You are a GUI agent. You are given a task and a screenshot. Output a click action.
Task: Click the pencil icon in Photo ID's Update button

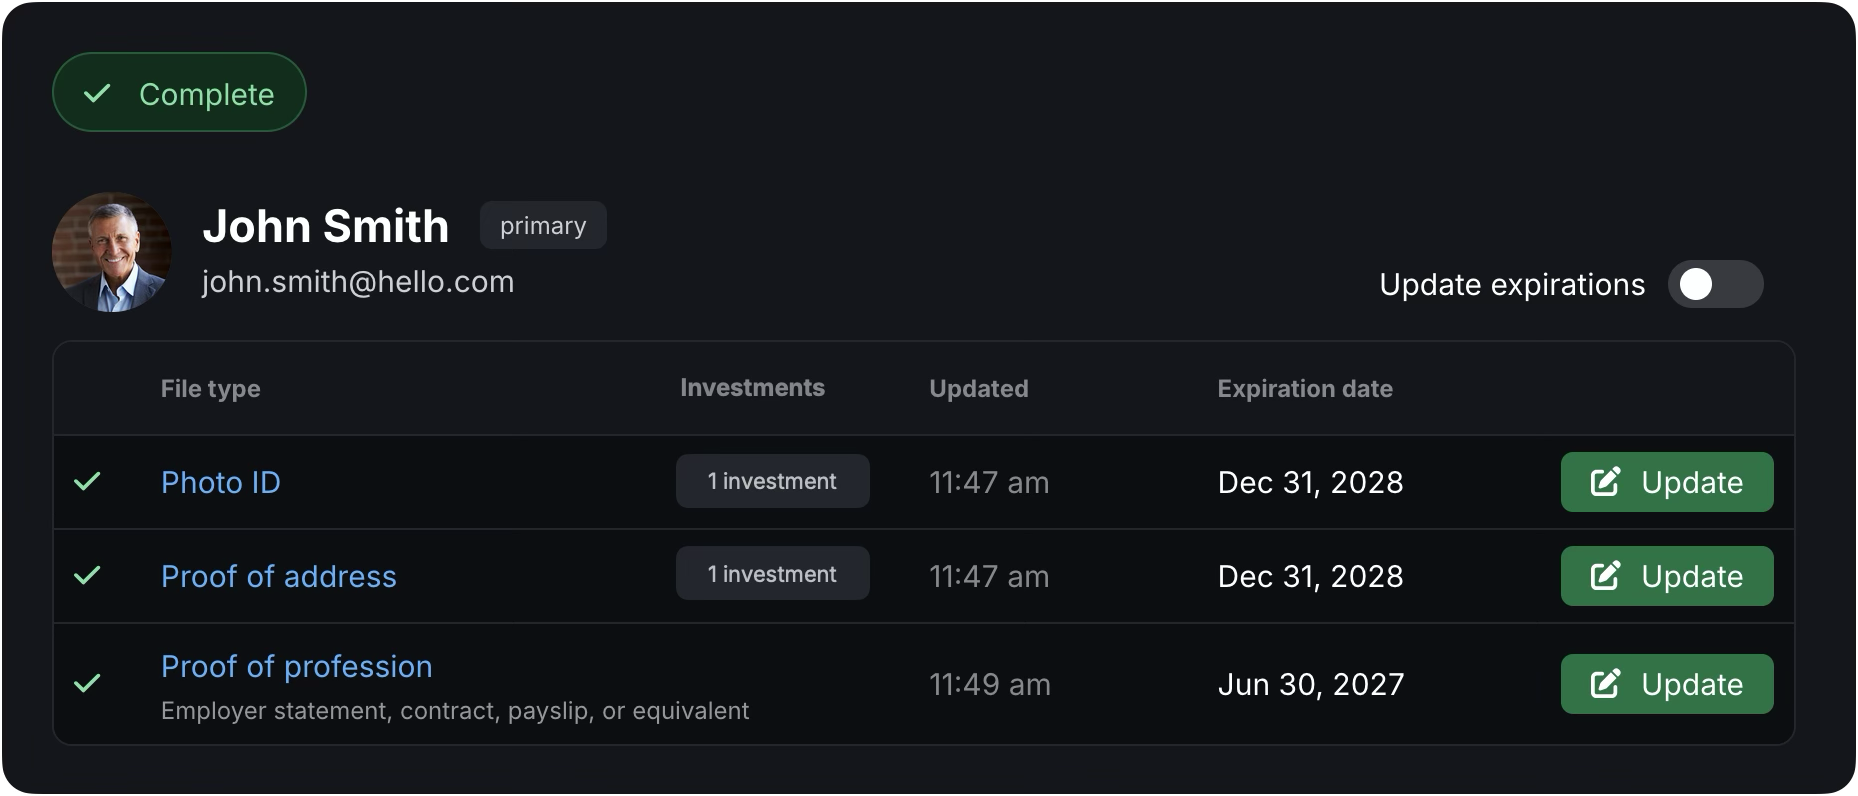tap(1605, 482)
